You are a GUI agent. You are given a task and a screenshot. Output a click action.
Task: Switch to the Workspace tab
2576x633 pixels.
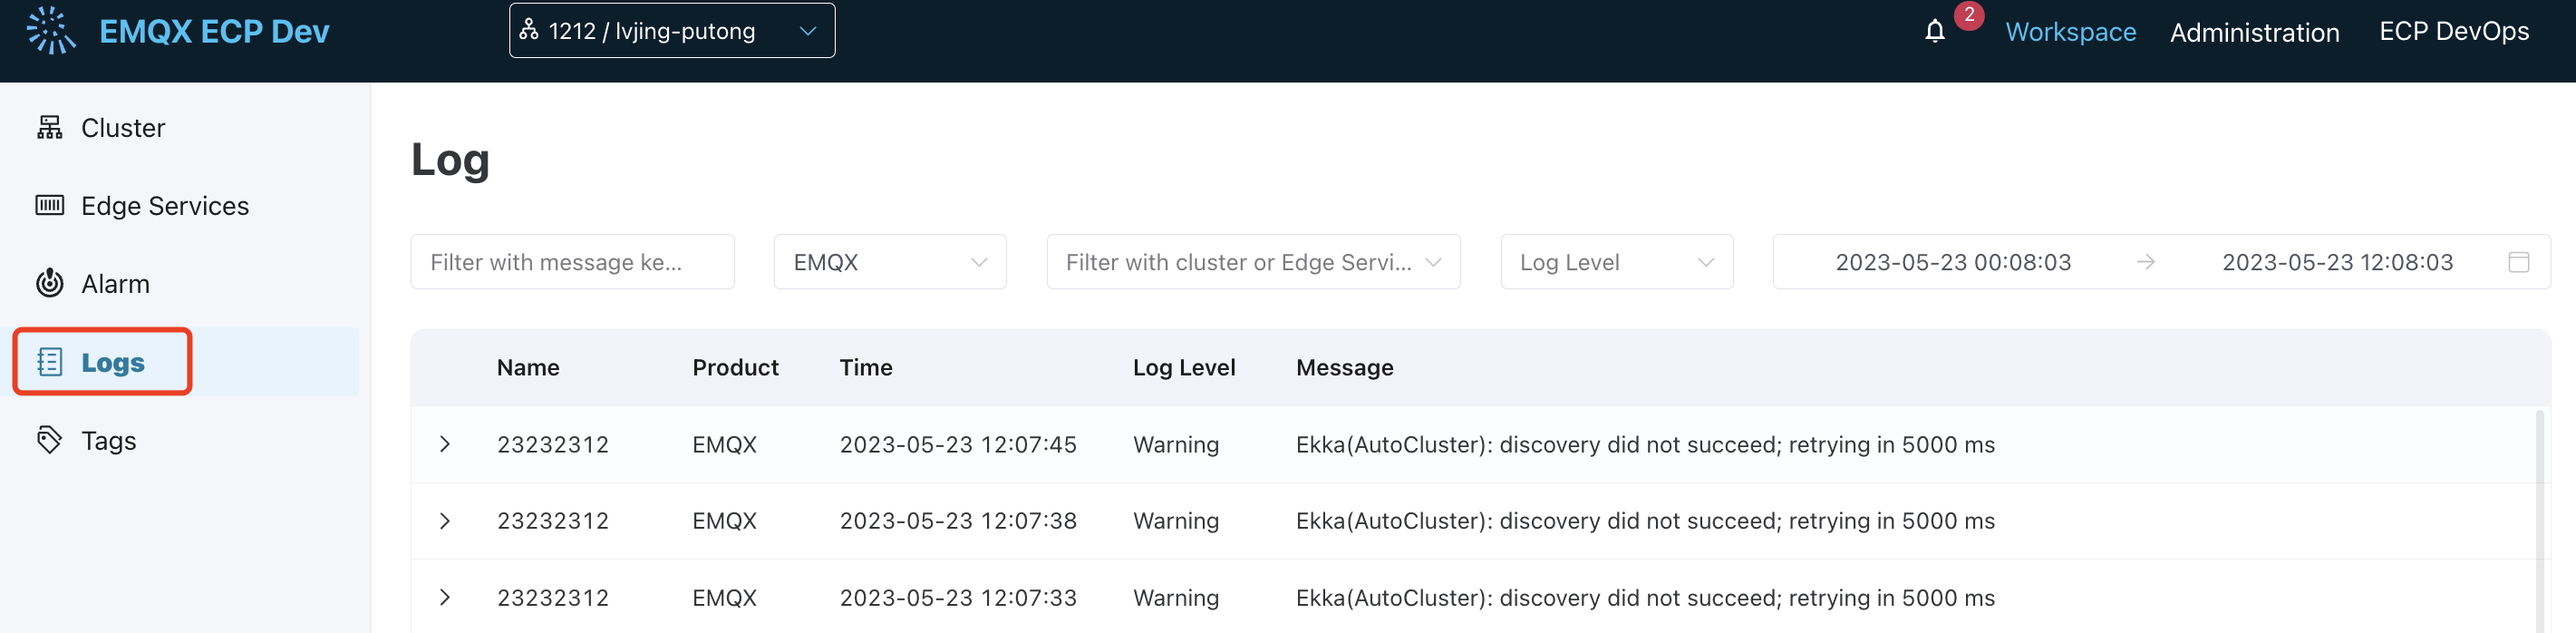[x=2070, y=32]
